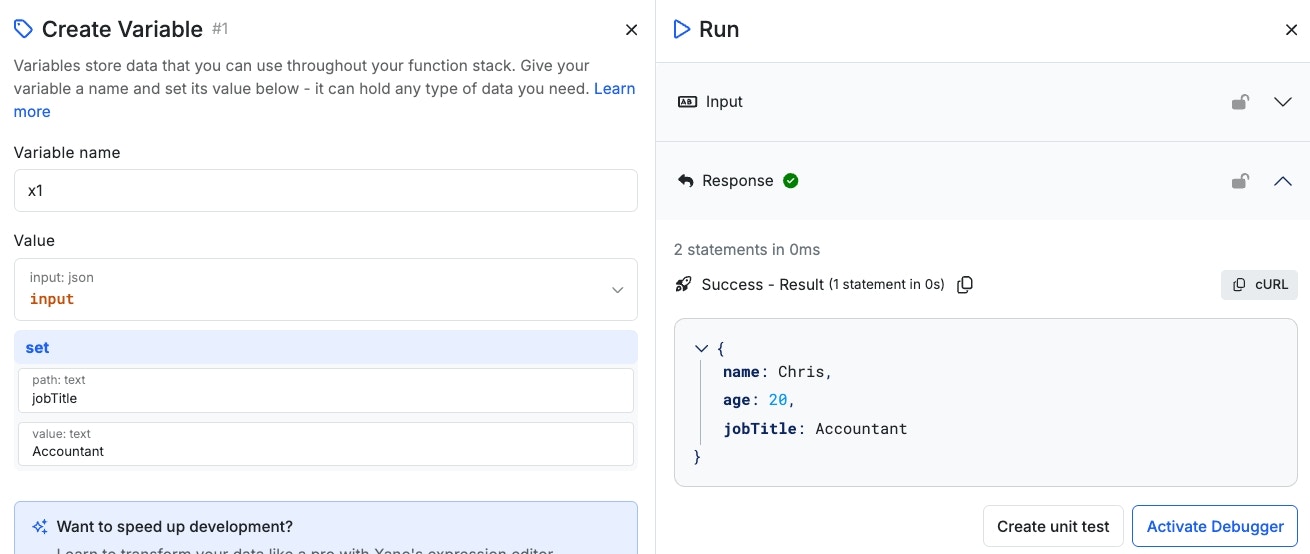
Task: Click the sparkle icon in tip banner
Action: point(40,527)
